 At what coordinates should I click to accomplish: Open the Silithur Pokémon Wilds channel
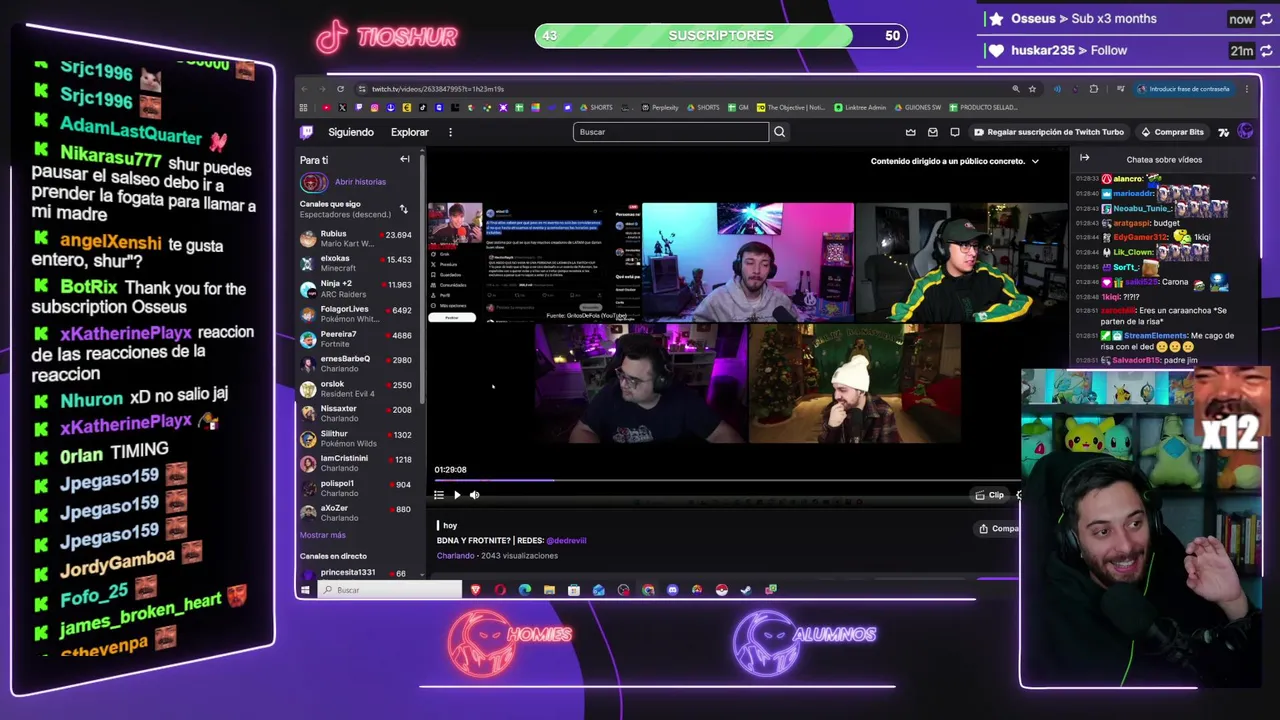pyautogui.click(x=356, y=439)
